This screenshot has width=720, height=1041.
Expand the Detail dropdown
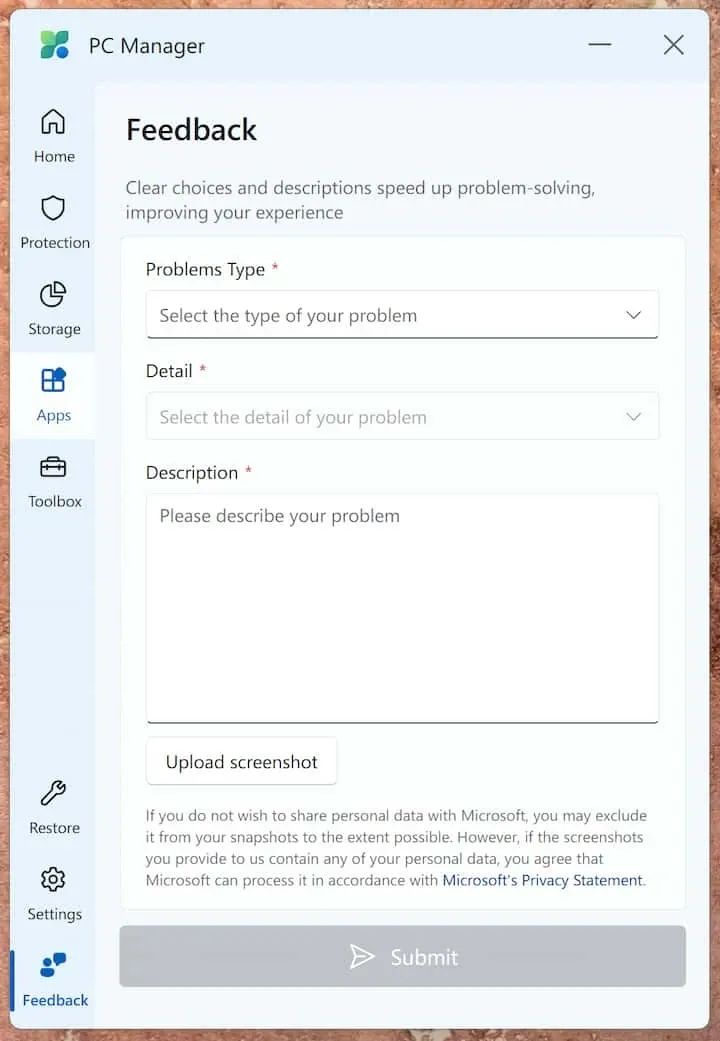click(x=403, y=416)
